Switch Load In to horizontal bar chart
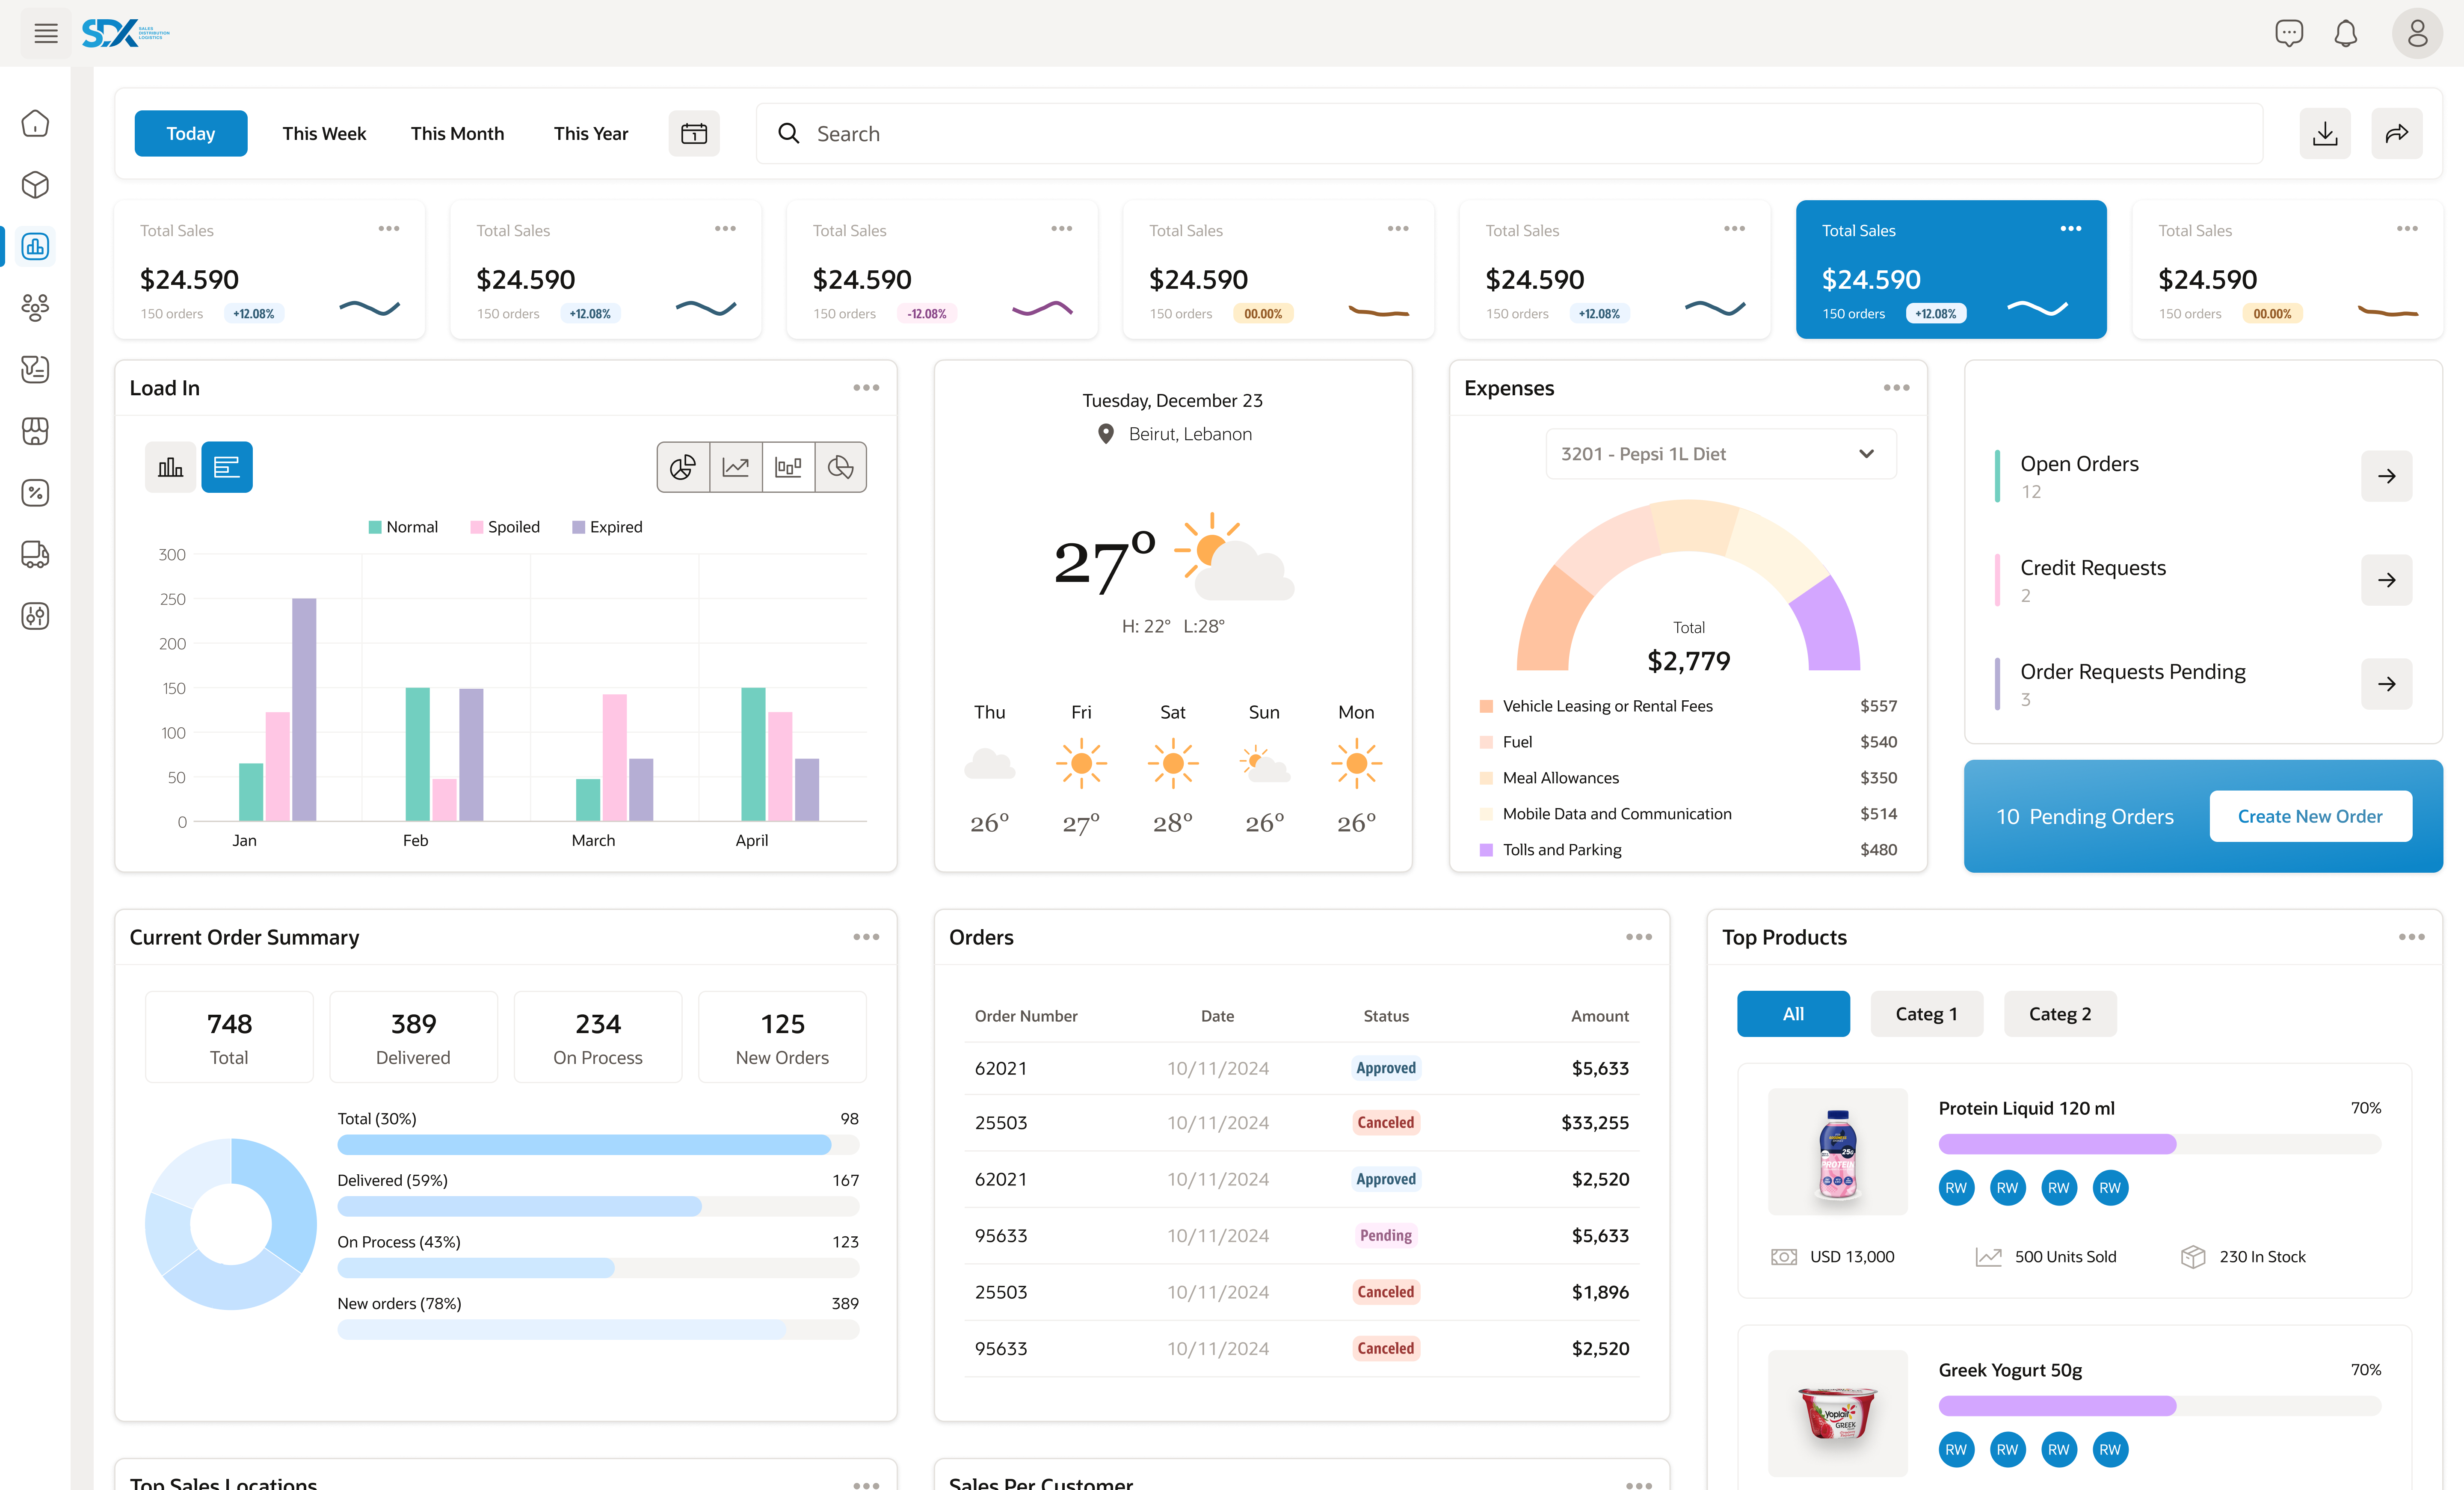 point(227,467)
